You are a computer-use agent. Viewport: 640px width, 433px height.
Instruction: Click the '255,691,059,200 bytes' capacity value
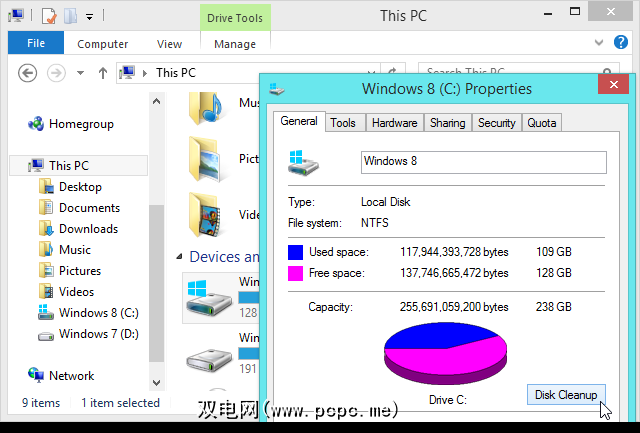pos(454,307)
